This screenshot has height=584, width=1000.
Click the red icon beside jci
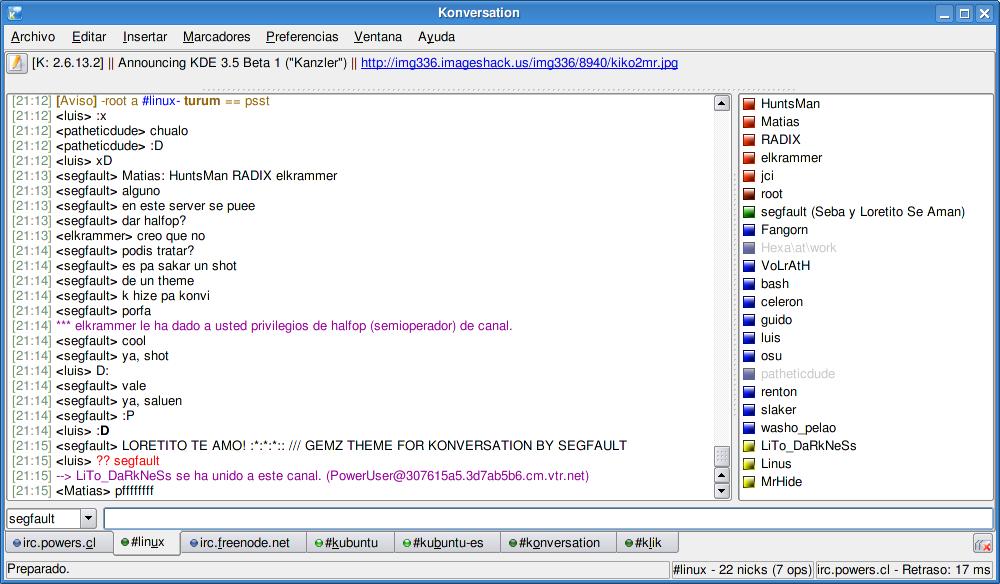click(x=749, y=176)
